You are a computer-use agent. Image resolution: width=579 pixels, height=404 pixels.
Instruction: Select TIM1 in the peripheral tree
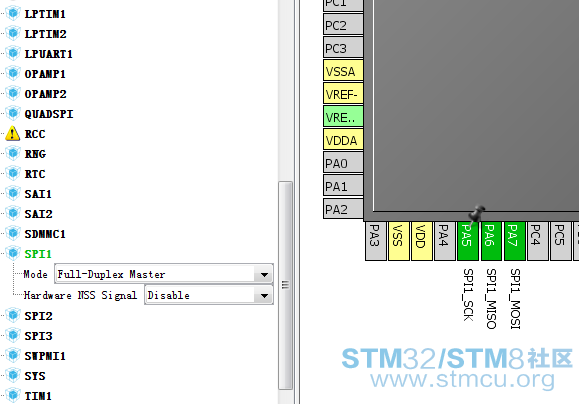(38, 396)
